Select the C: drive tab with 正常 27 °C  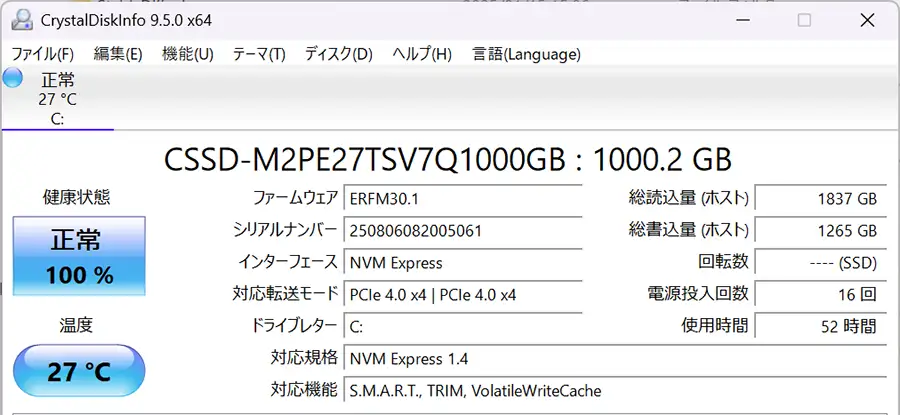57,98
